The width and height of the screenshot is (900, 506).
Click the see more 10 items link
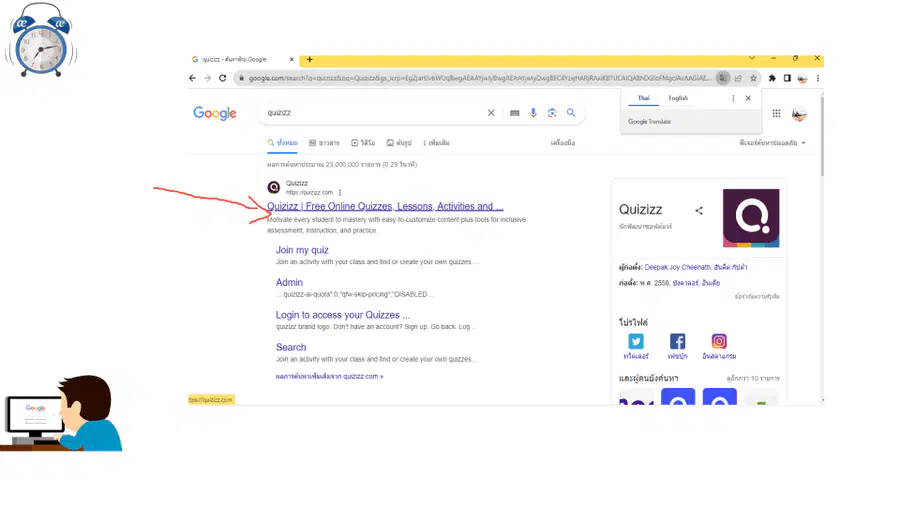click(752, 379)
